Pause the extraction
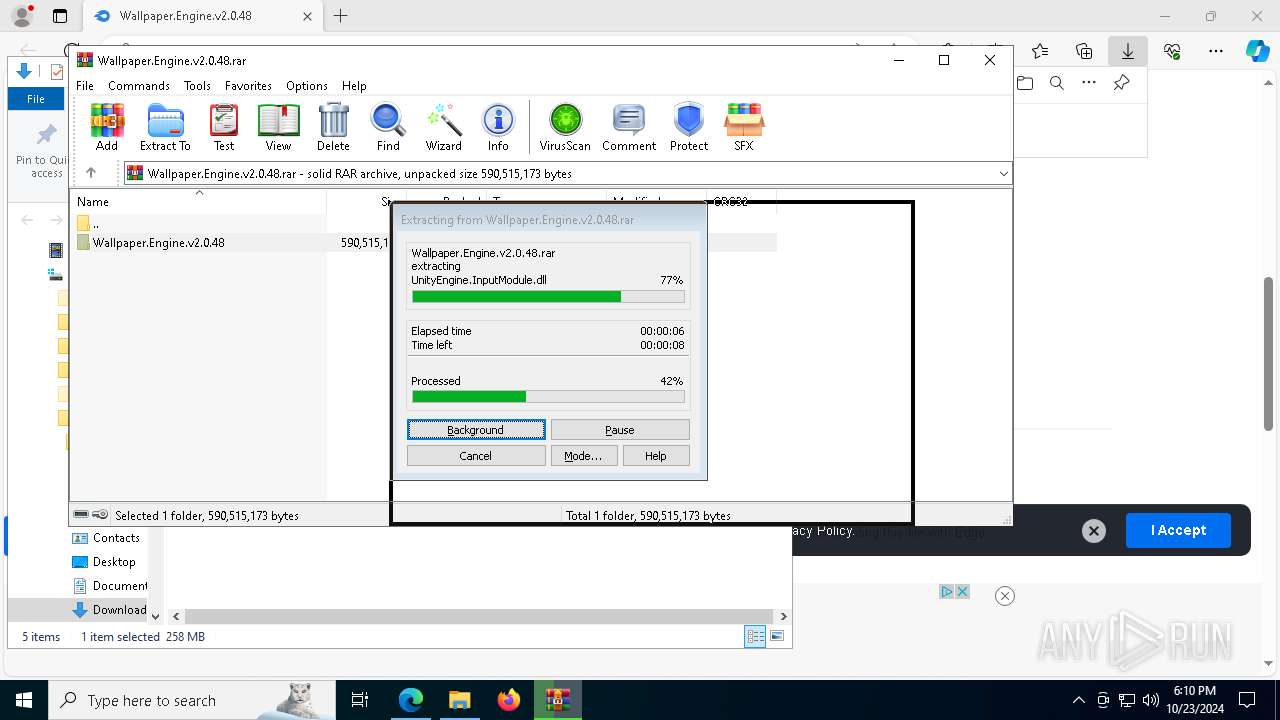1280x720 pixels. coord(620,430)
